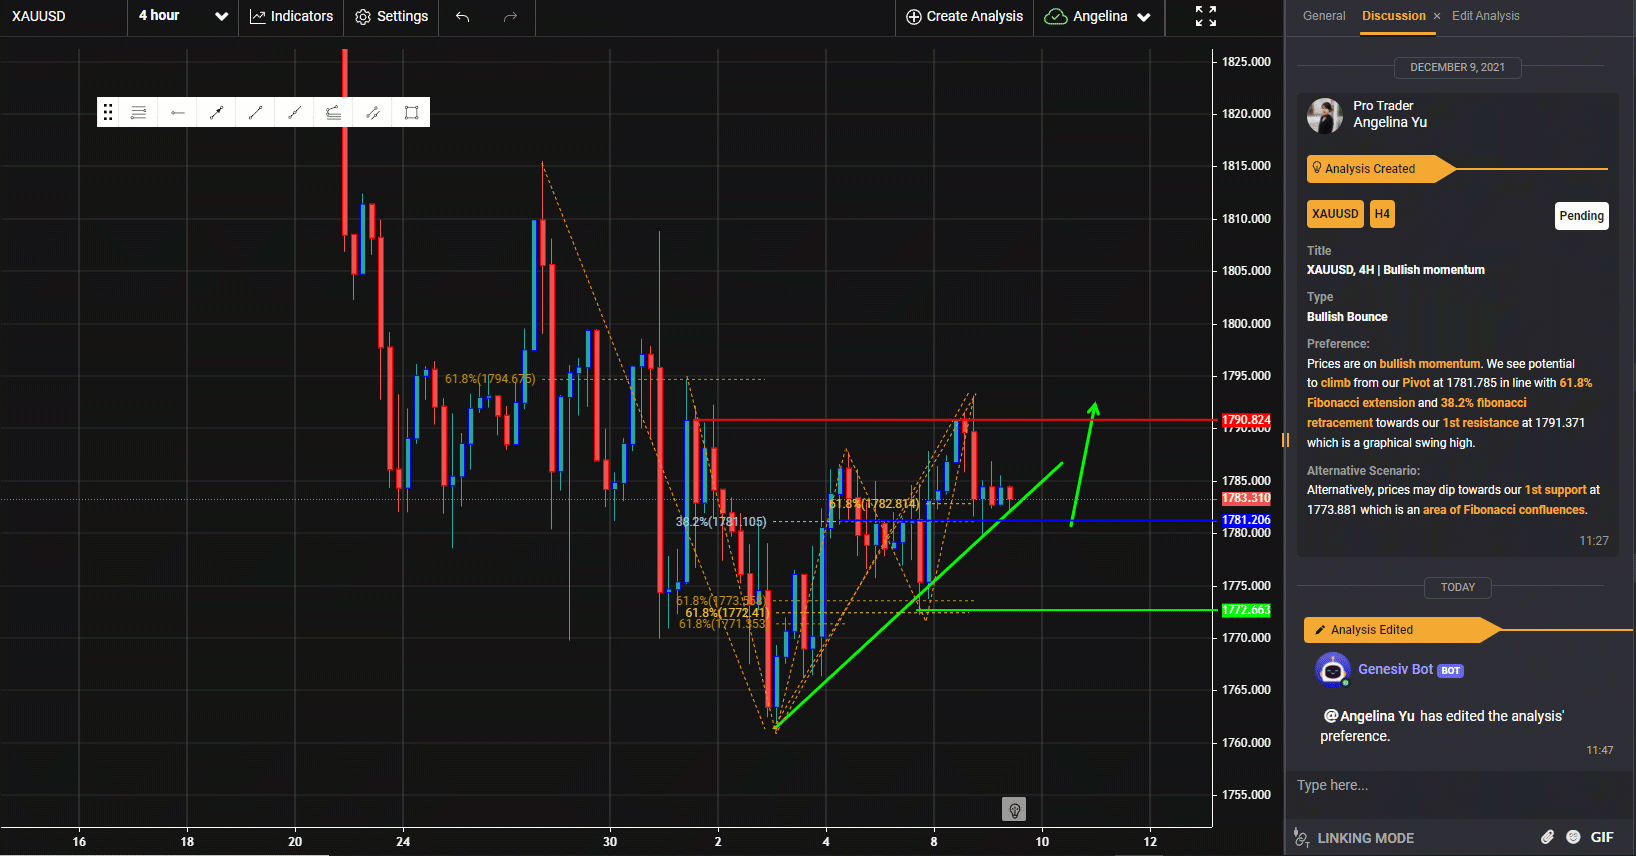Open the emoji picker
The image size is (1636, 856).
pos(1573,837)
